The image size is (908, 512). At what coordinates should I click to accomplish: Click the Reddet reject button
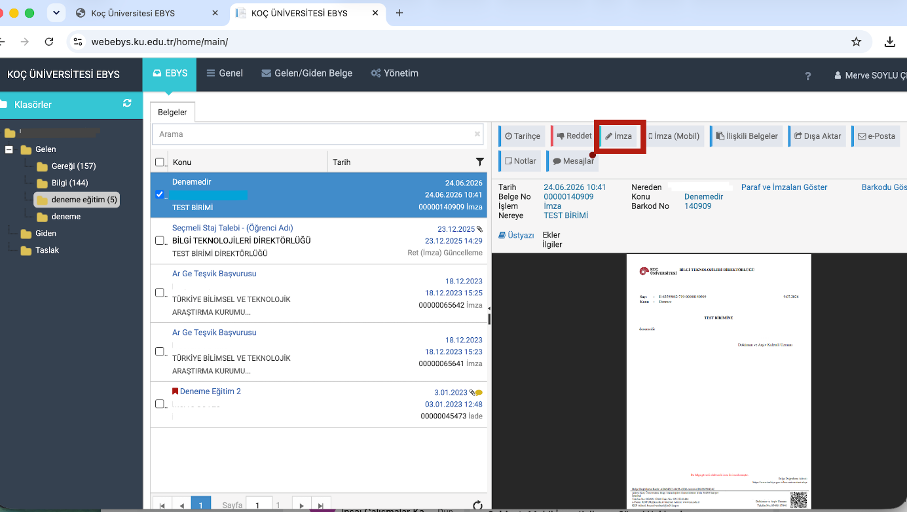pyautogui.click(x=573, y=136)
